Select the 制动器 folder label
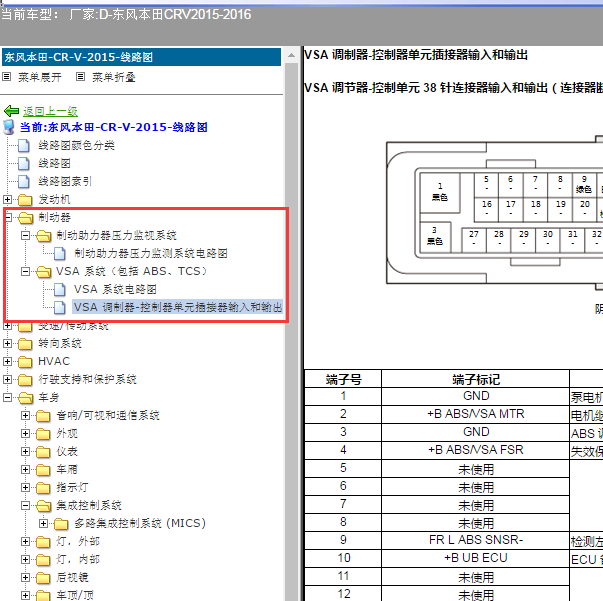 pos(54,218)
